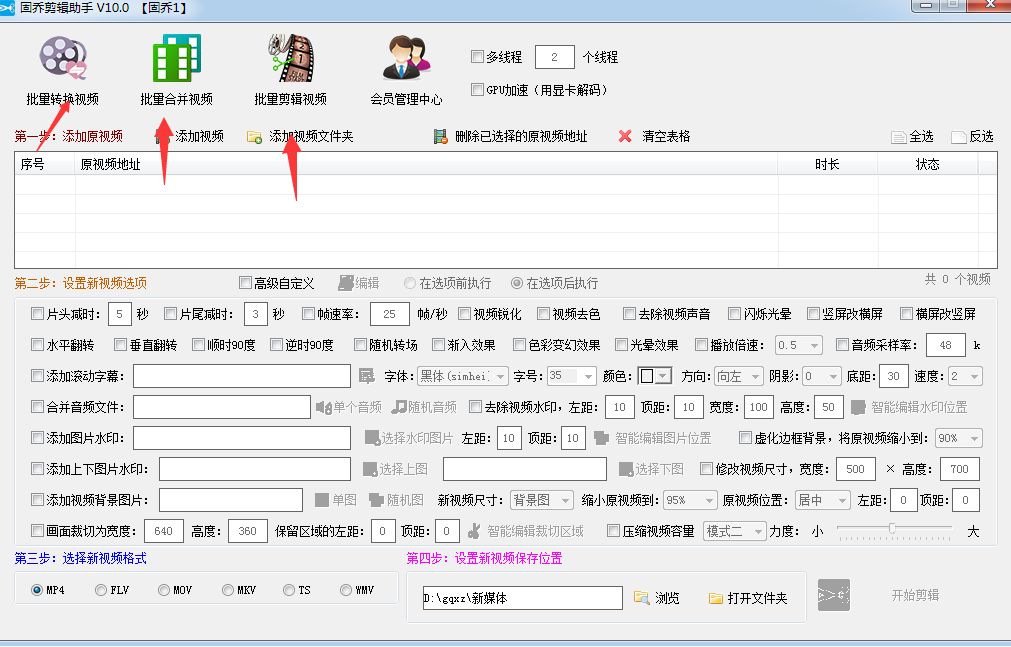The height and width of the screenshot is (647, 1011).
Task: Click the 反选 invert selection icon
Action: (959, 137)
